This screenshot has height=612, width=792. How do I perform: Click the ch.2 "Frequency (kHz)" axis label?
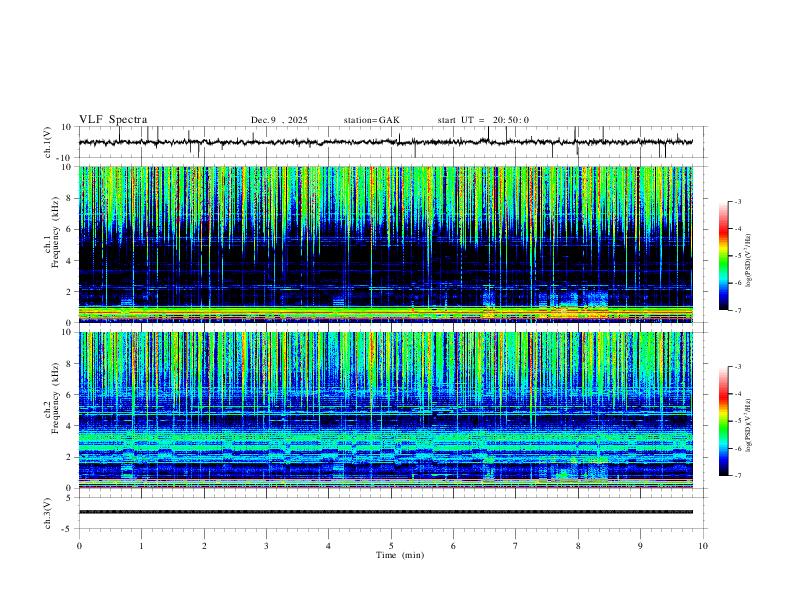coord(55,397)
